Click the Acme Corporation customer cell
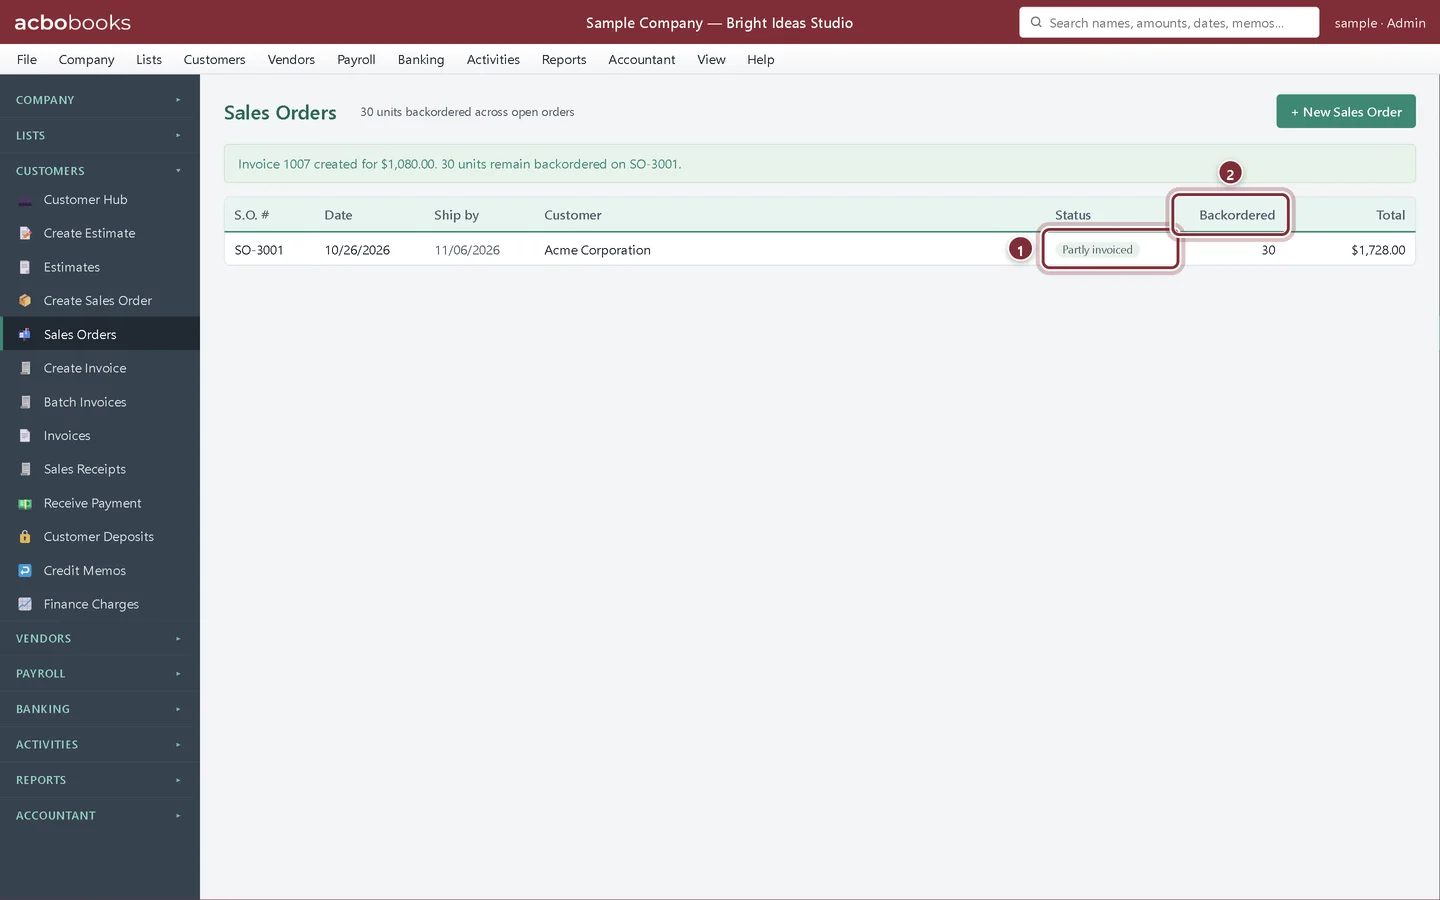This screenshot has height=900, width=1440. coord(597,250)
